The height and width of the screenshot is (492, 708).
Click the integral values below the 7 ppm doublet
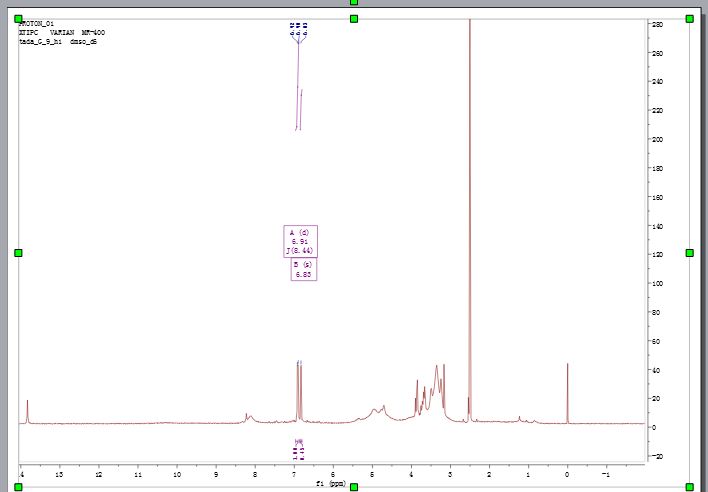coord(298,454)
